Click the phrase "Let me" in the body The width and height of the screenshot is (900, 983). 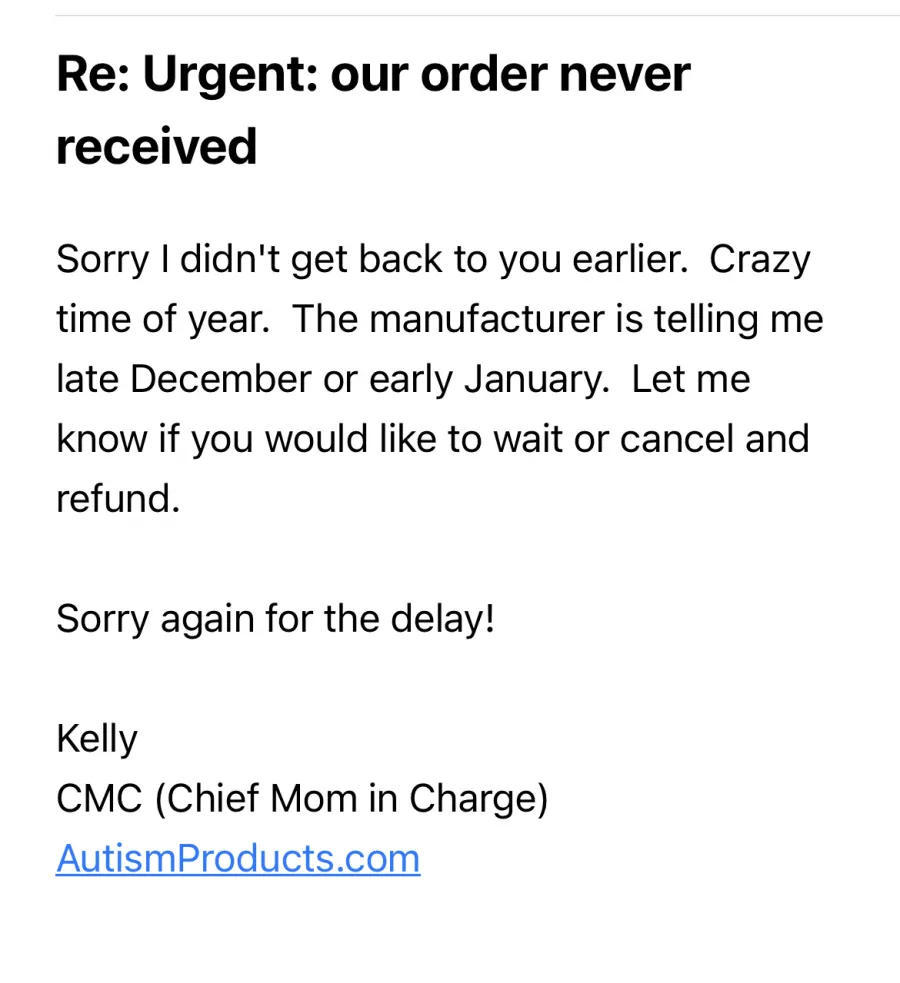pos(691,380)
